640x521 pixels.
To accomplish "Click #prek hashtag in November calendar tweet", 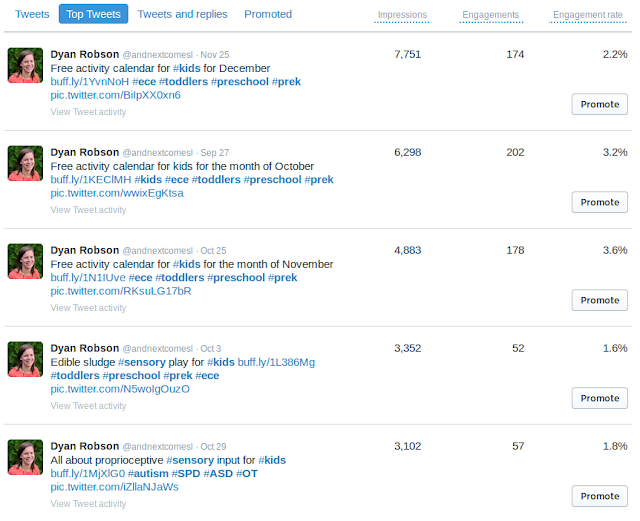I will [x=283, y=278].
